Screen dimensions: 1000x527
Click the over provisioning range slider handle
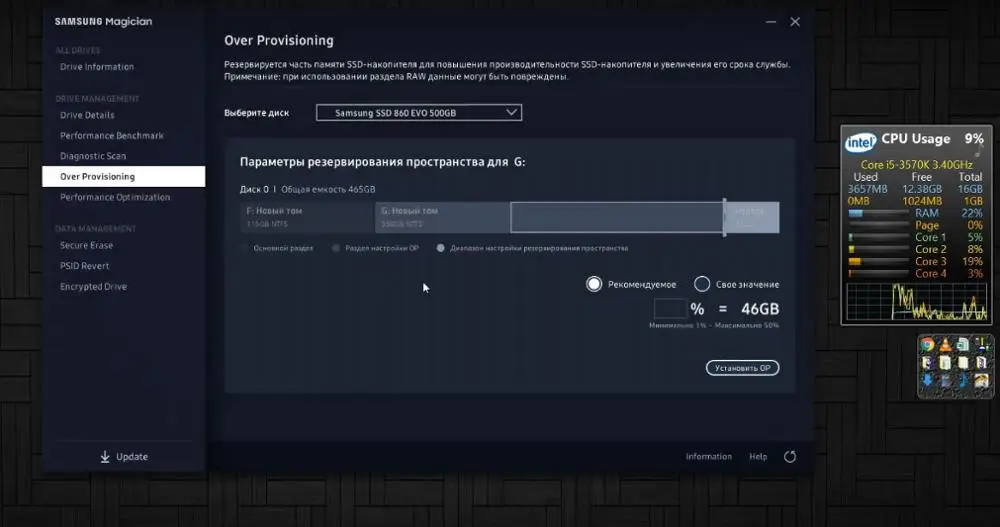(724, 218)
